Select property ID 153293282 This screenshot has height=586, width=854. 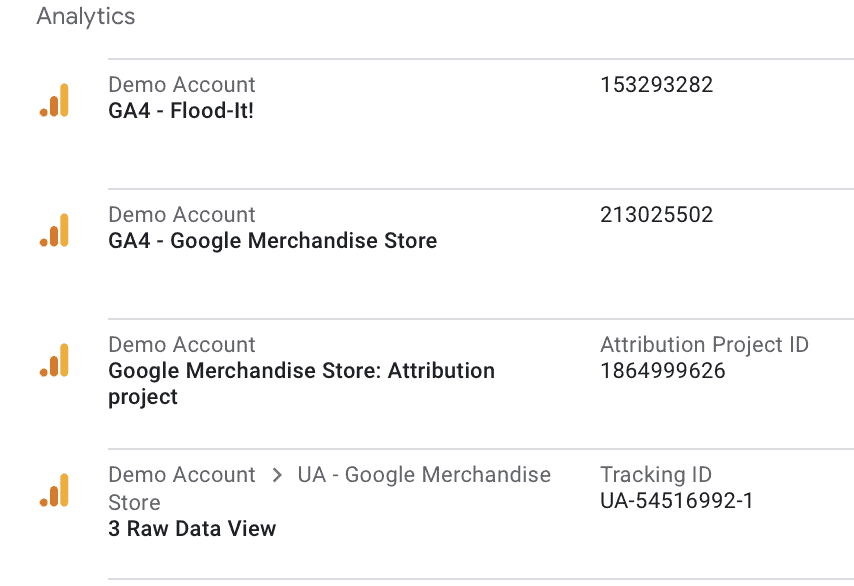(656, 85)
